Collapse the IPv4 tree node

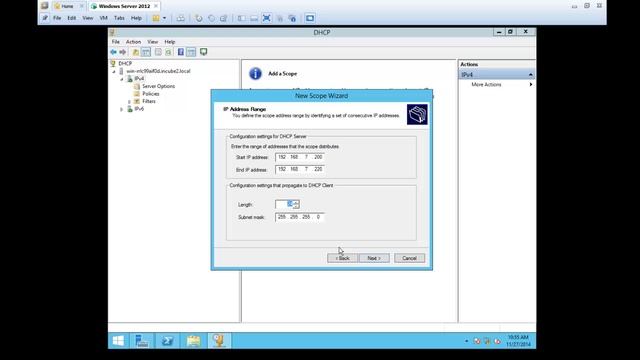(x=122, y=79)
